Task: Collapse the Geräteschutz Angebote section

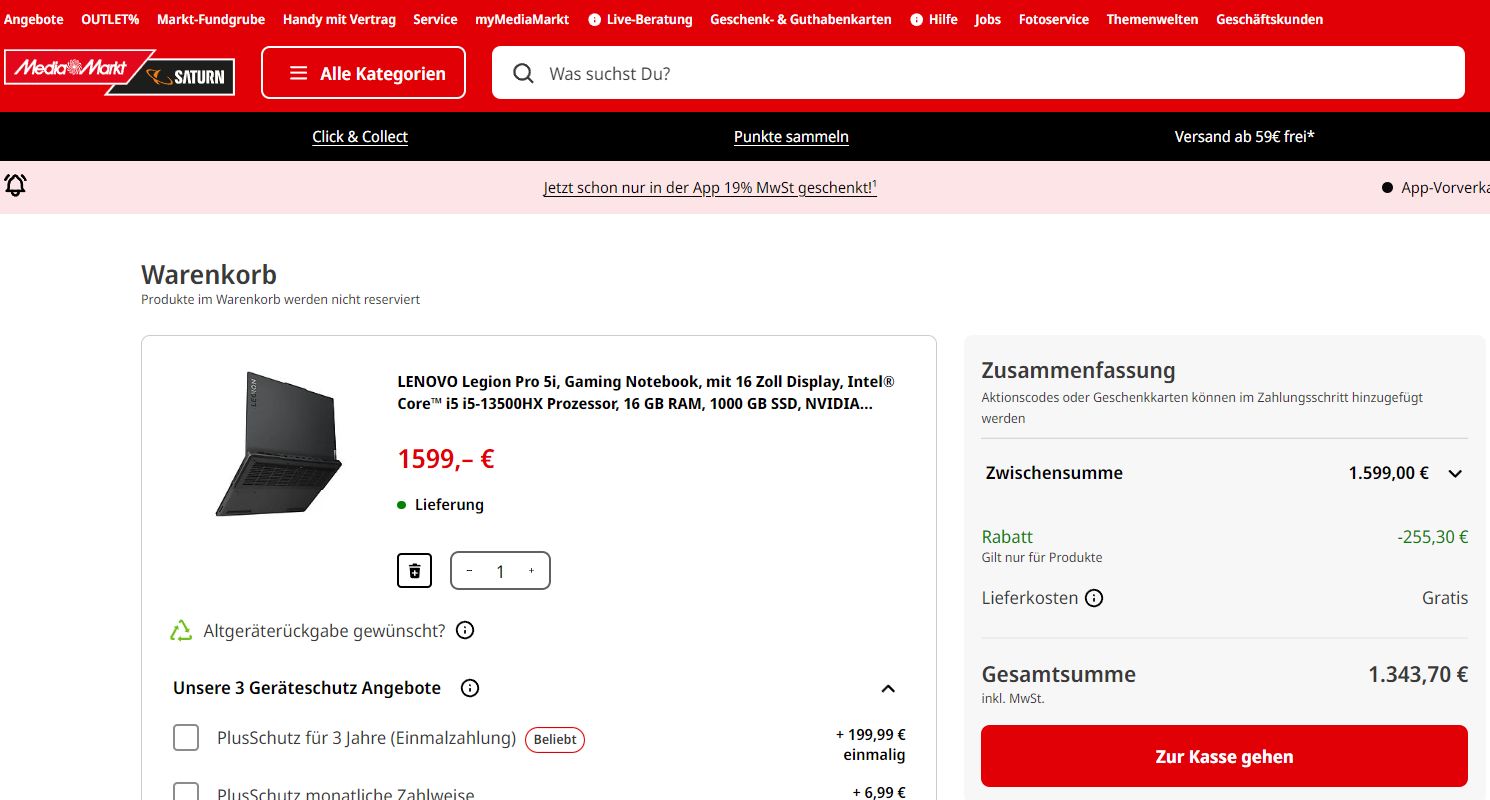Action: pos(888,688)
